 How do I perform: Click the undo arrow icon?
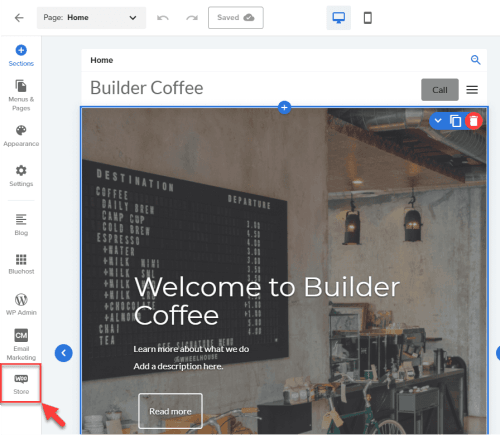(163, 18)
